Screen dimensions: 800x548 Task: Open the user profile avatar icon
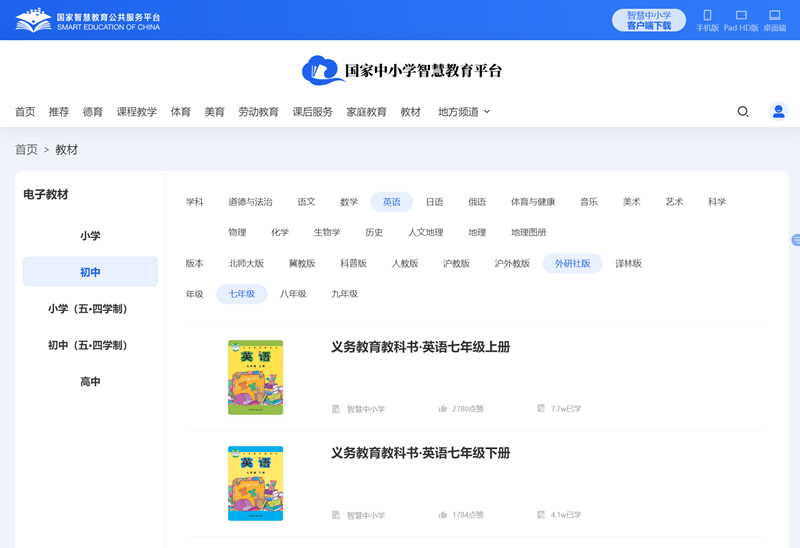click(x=779, y=111)
